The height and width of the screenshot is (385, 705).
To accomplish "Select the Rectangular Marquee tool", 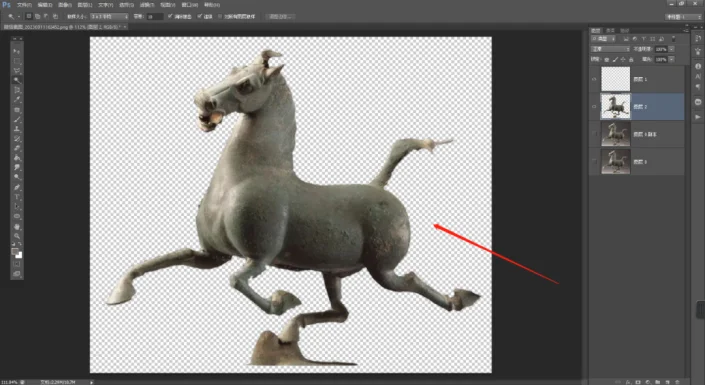I will pyautogui.click(x=17, y=61).
